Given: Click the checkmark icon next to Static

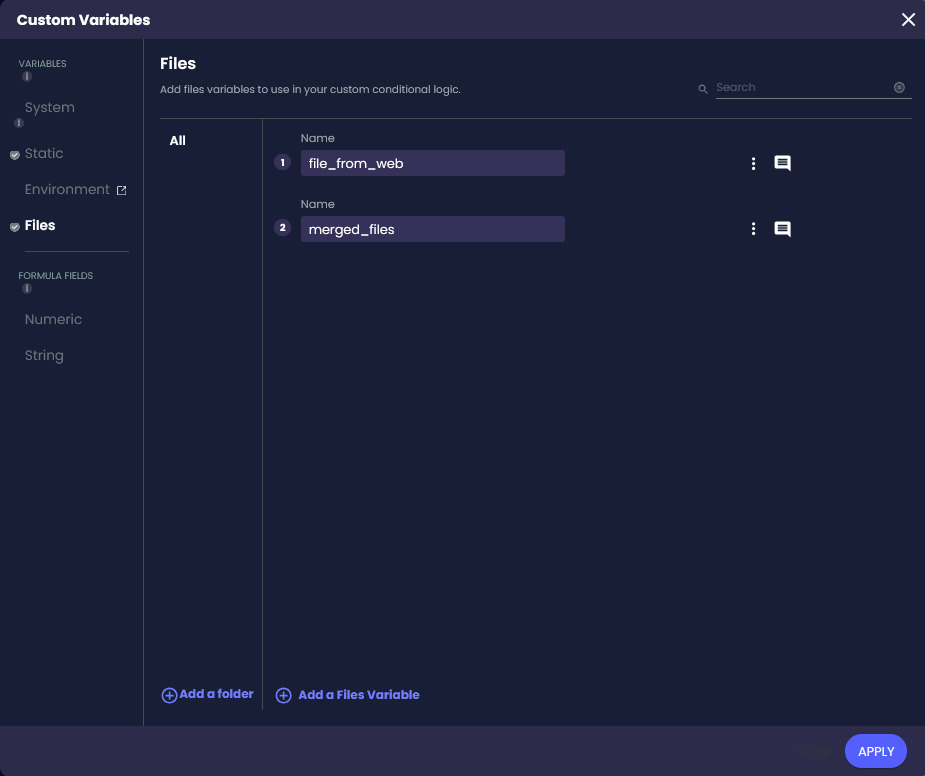Looking at the screenshot, I should click(15, 155).
